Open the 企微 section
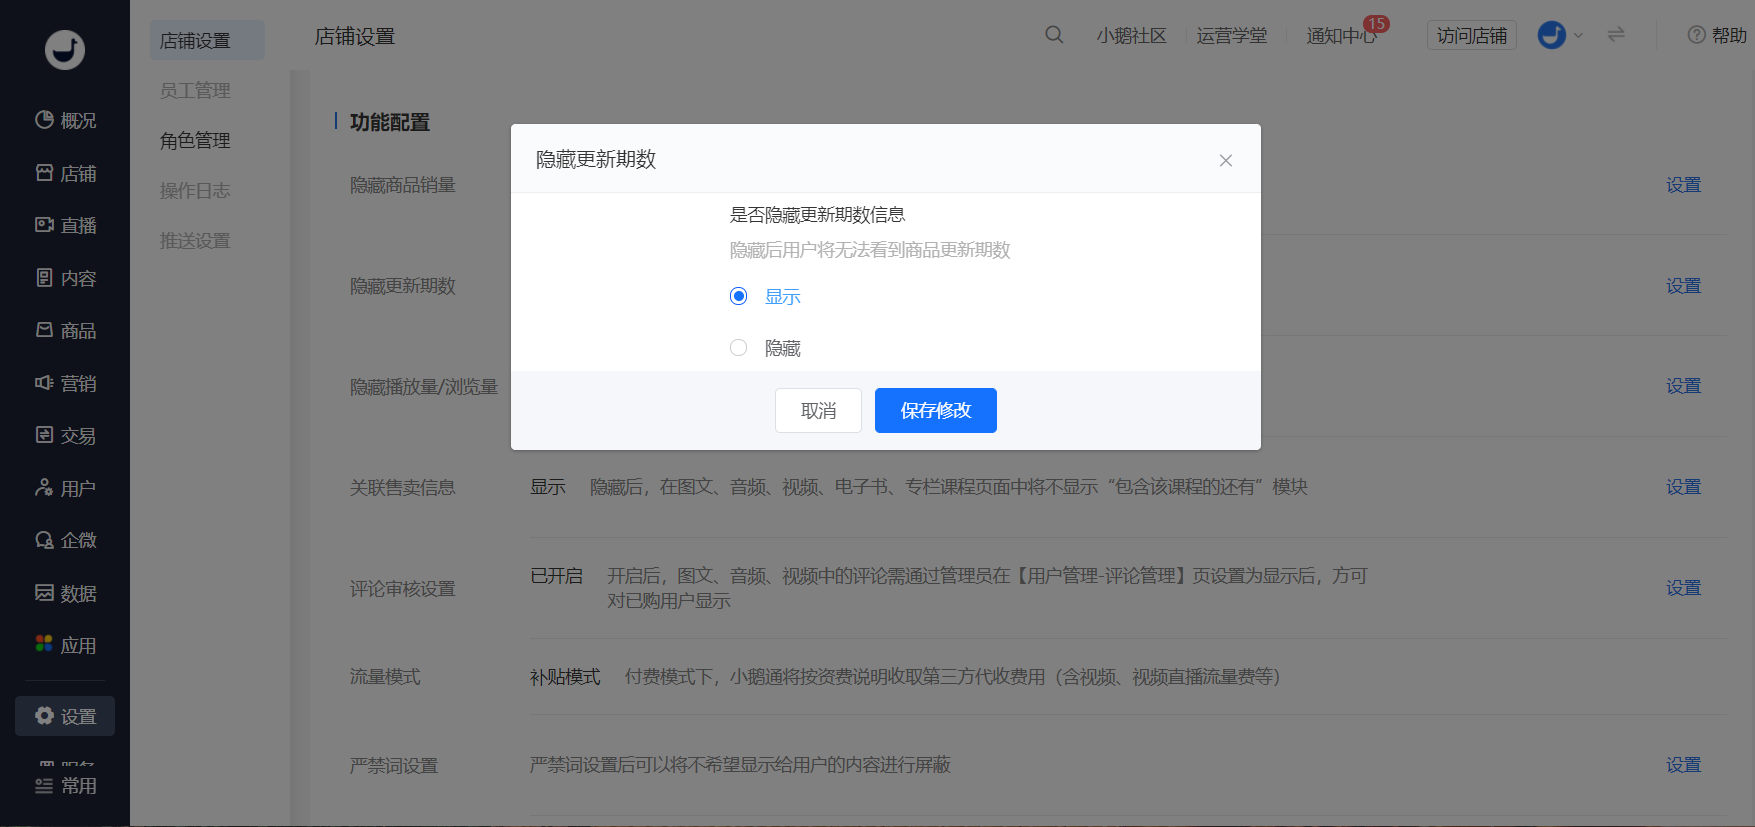The height and width of the screenshot is (827, 1755). [65, 540]
